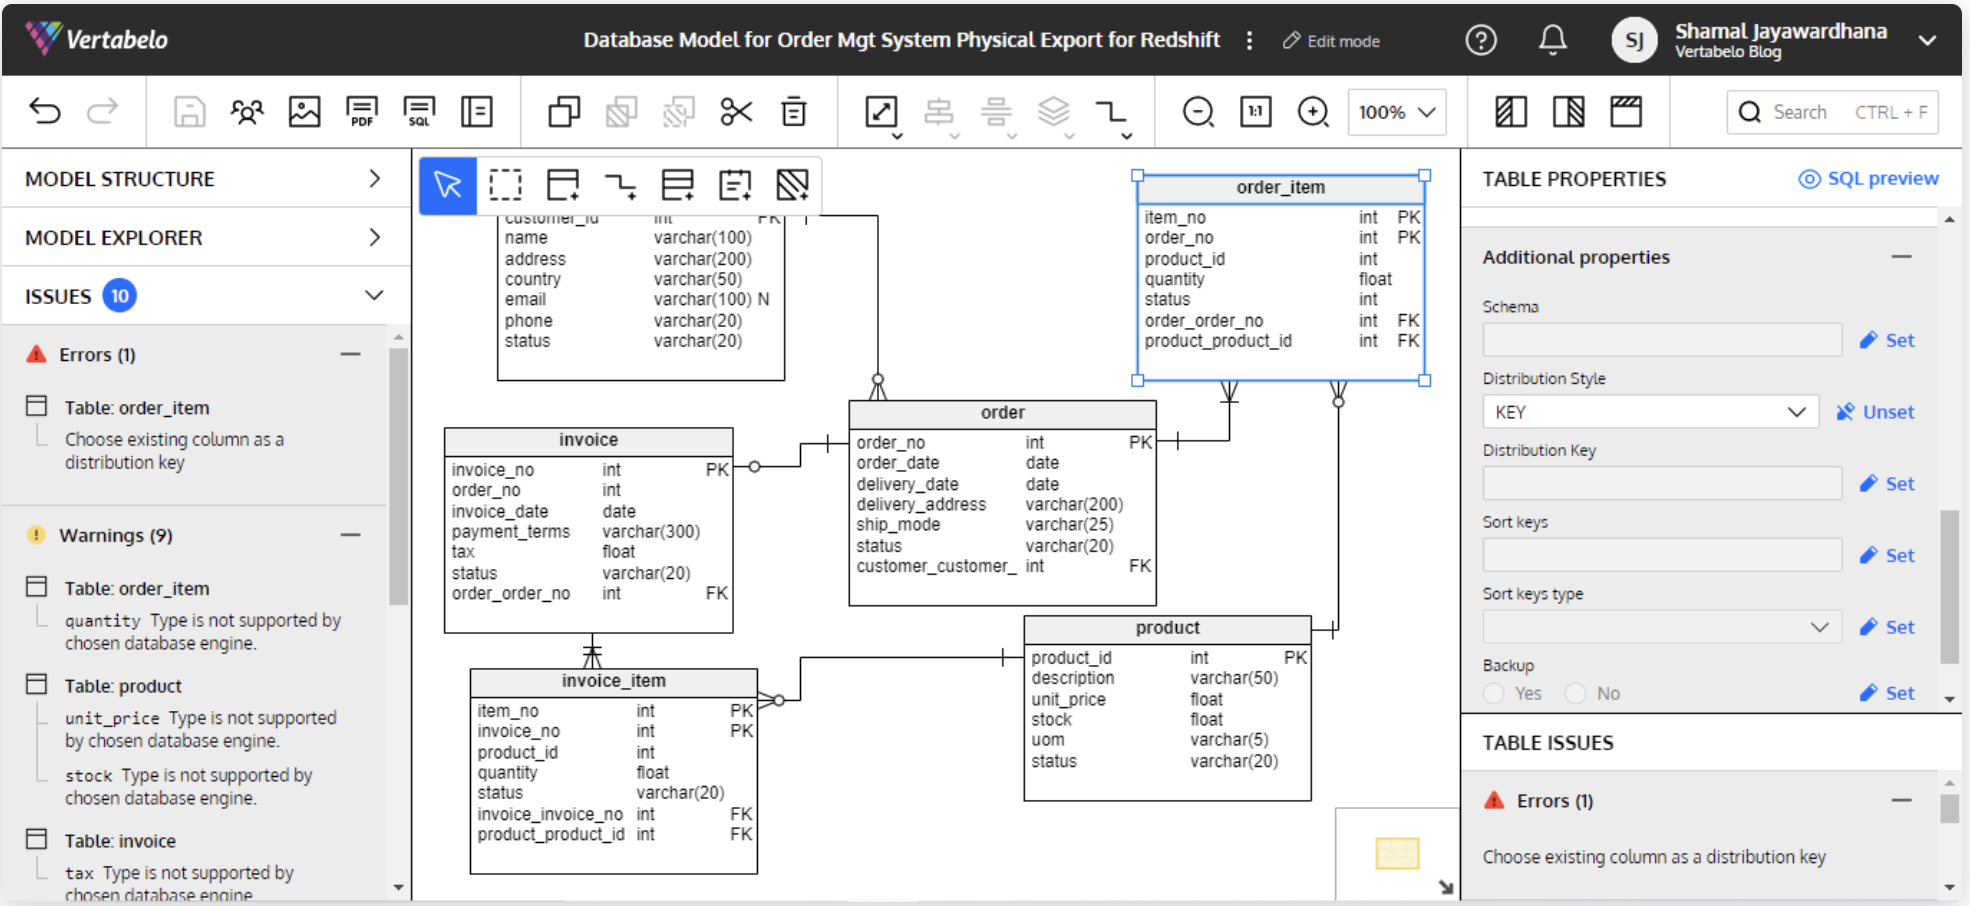Click the Copy icon

click(564, 111)
